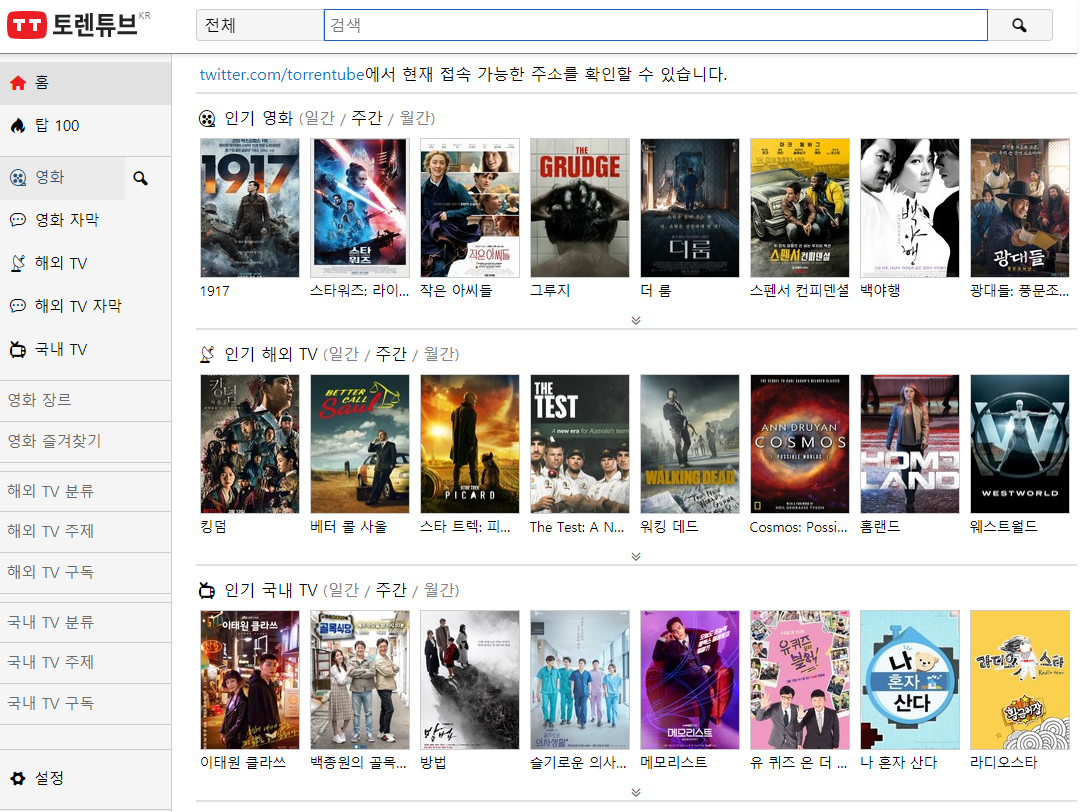Select 영화 in the sidebar
This screenshot has width=1088, height=812.
62,178
